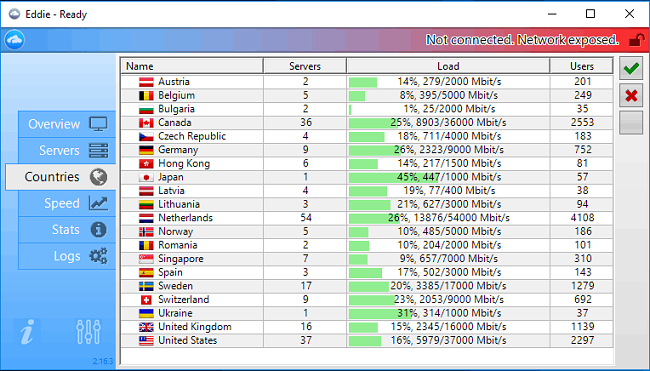Click the blank gray button below red X
650x371 pixels.
631,123
